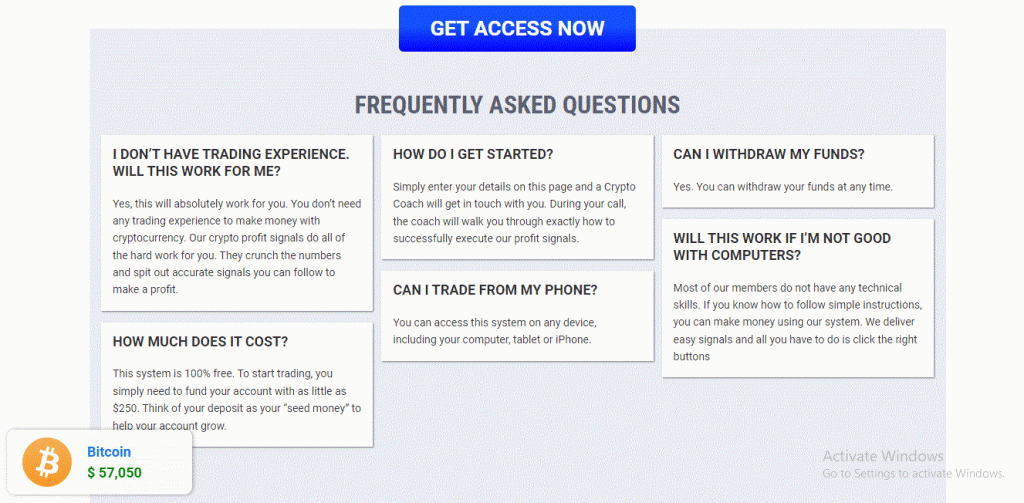Screen dimensions: 1024x503
Task: Open the 'Will this work if I'm not good with computers?' question
Action: [782, 247]
